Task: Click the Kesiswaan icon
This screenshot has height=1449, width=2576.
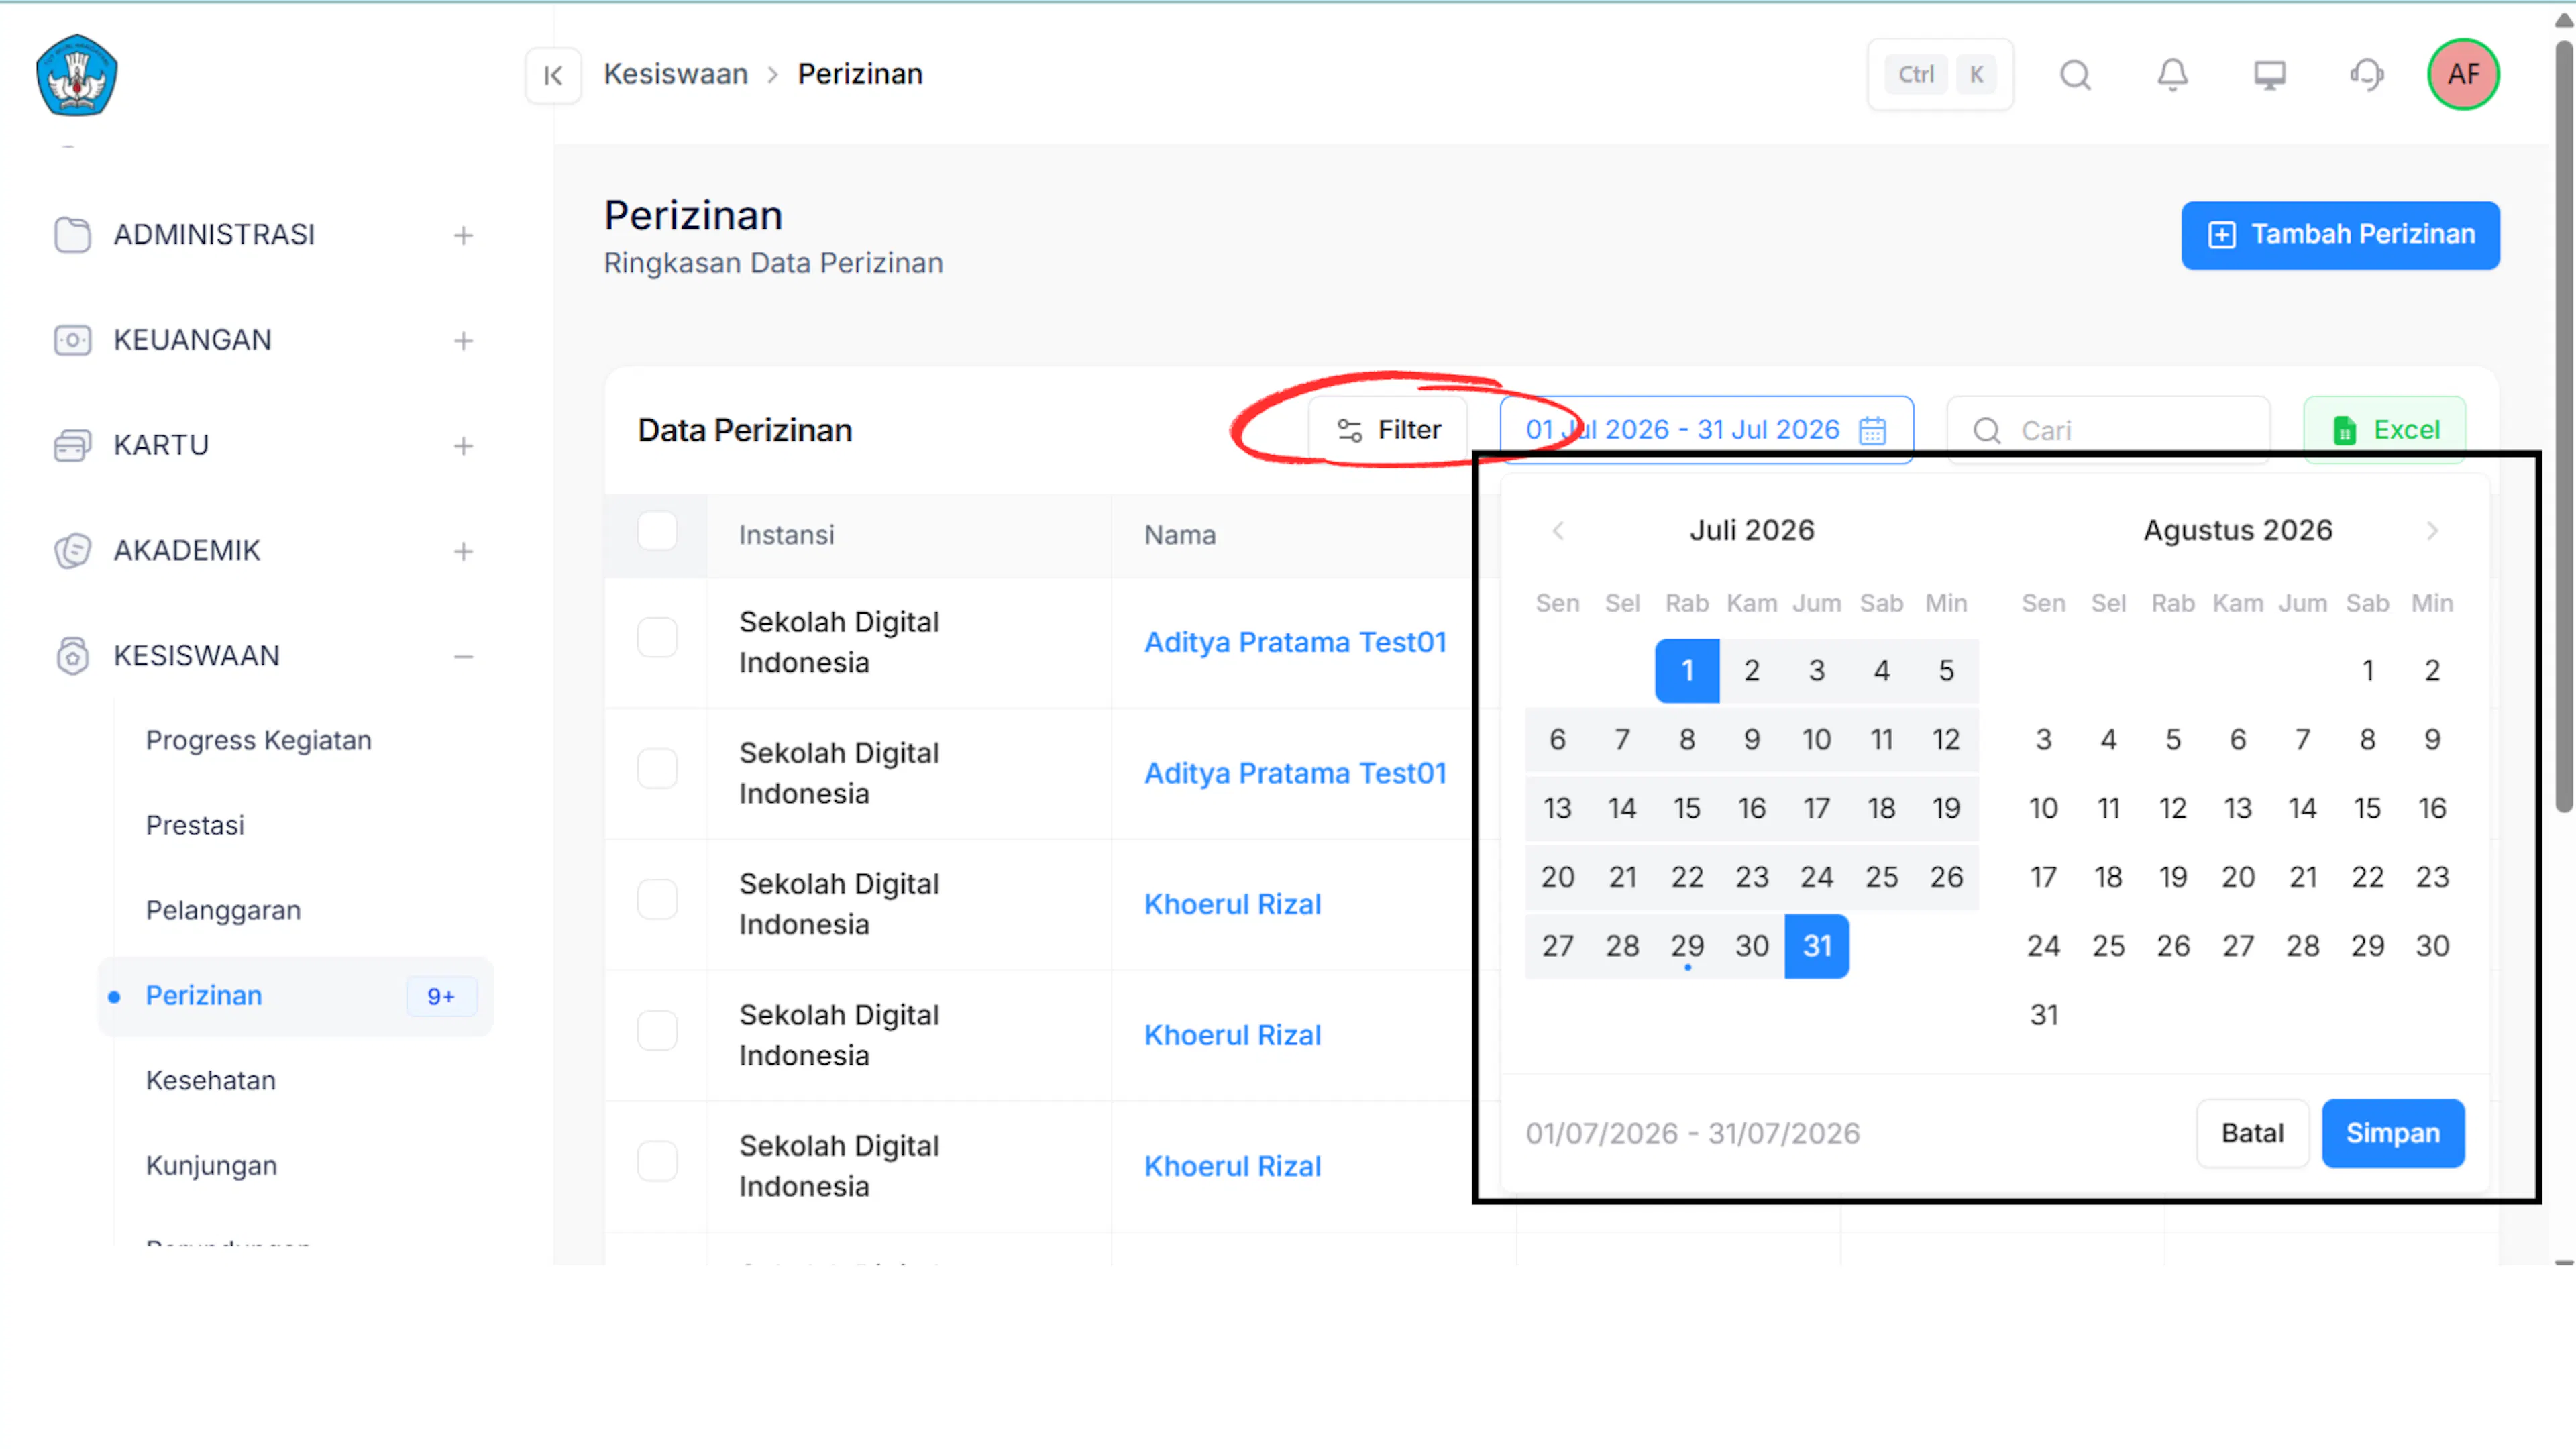Action: [72, 656]
